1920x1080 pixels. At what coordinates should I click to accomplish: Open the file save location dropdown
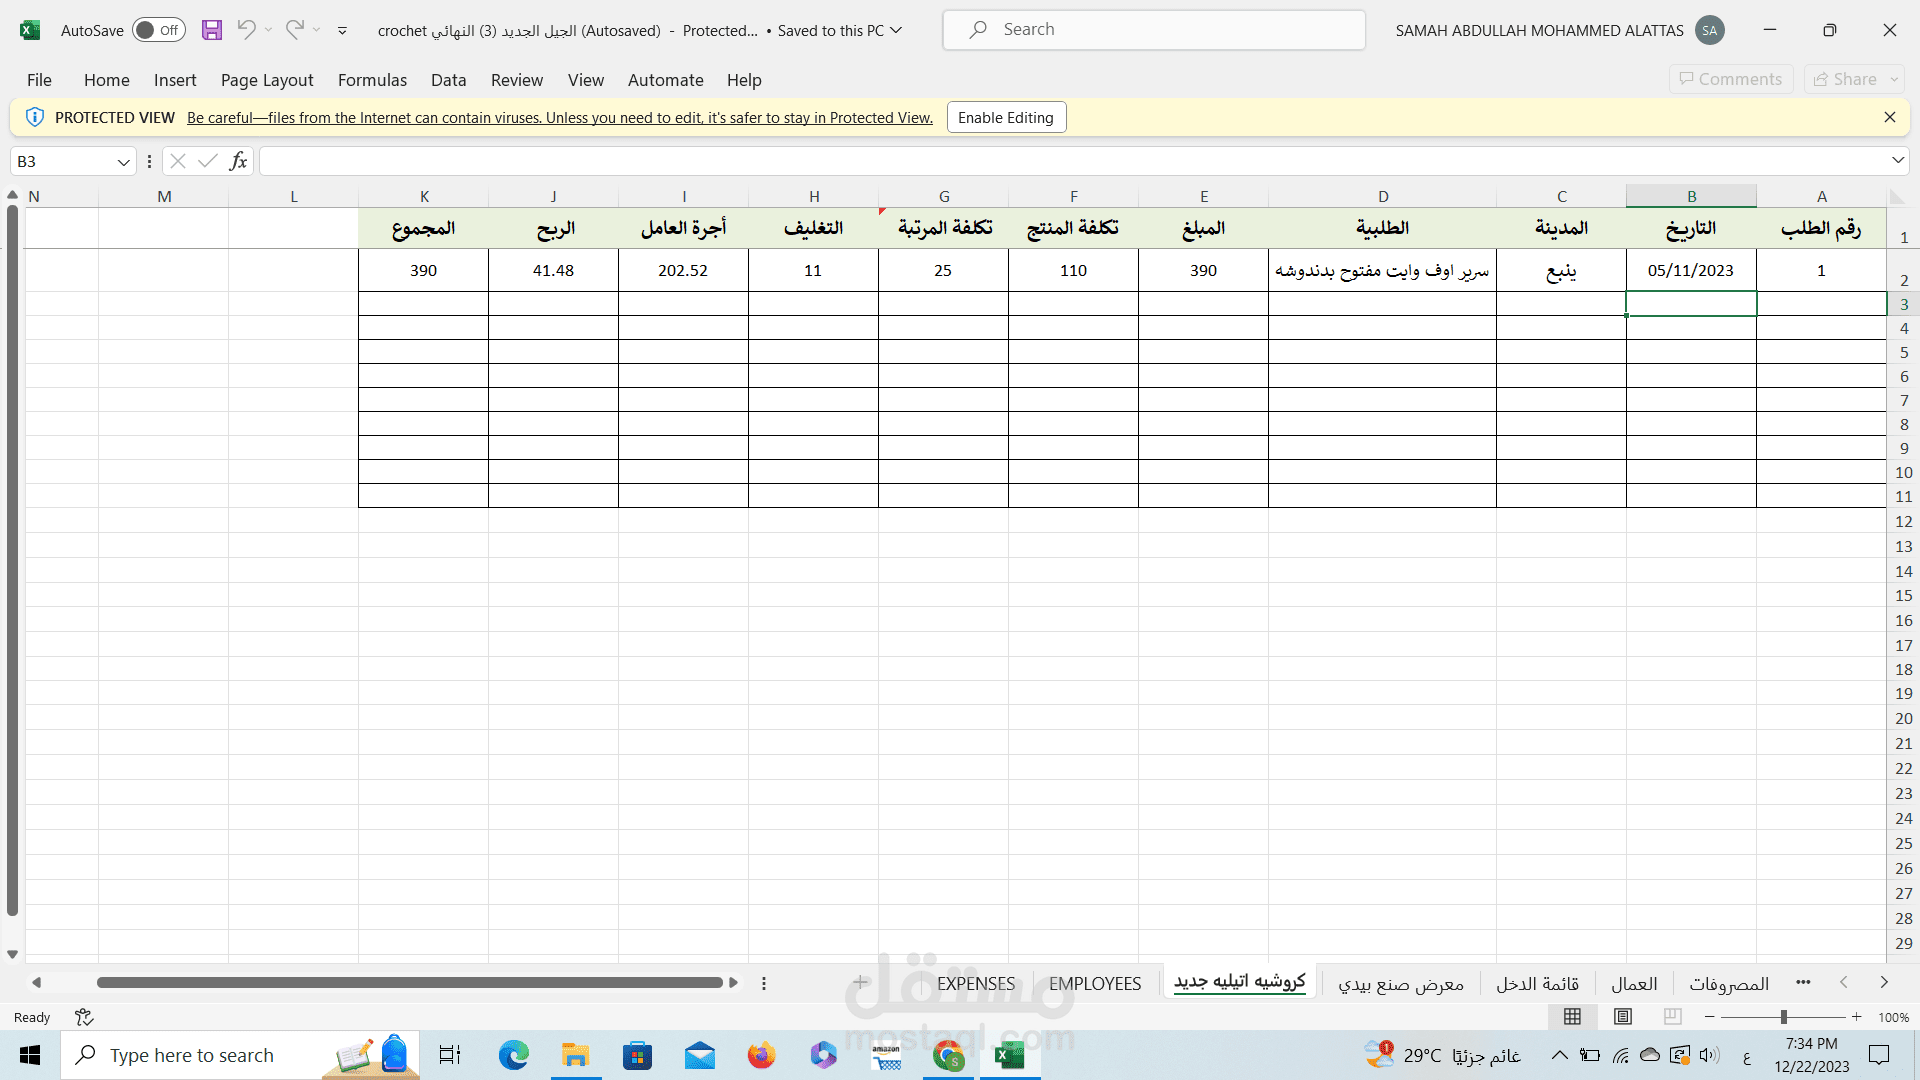click(x=896, y=30)
